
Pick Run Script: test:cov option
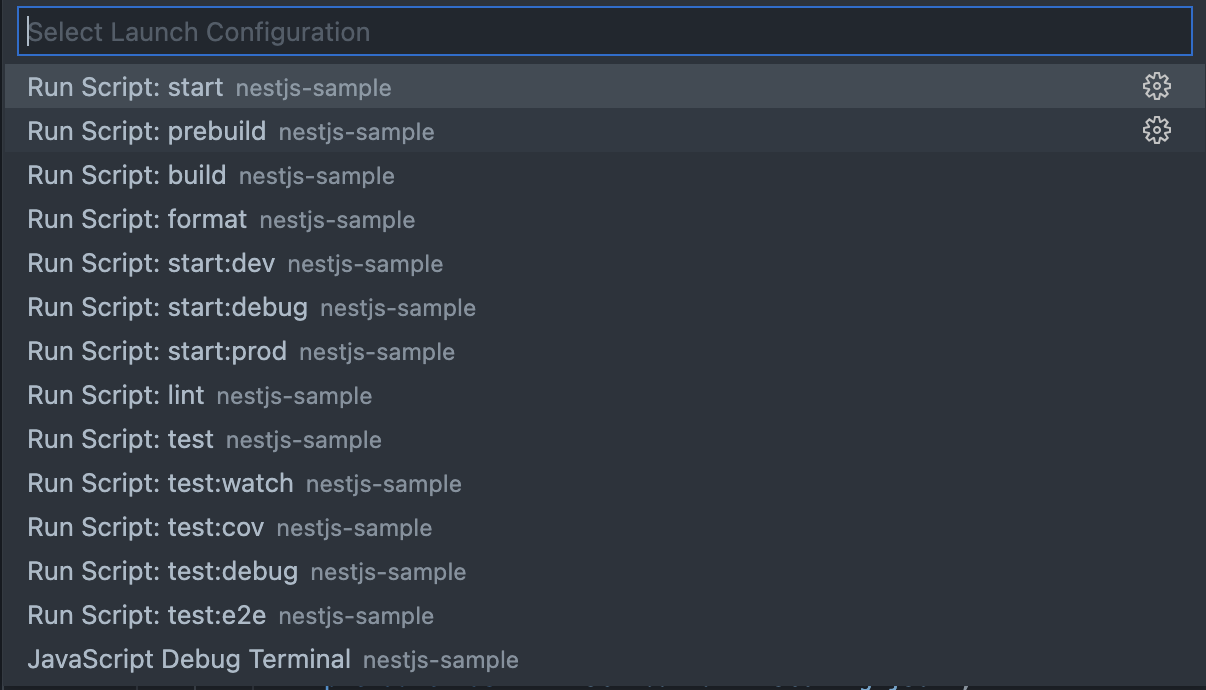pyautogui.click(x=605, y=527)
